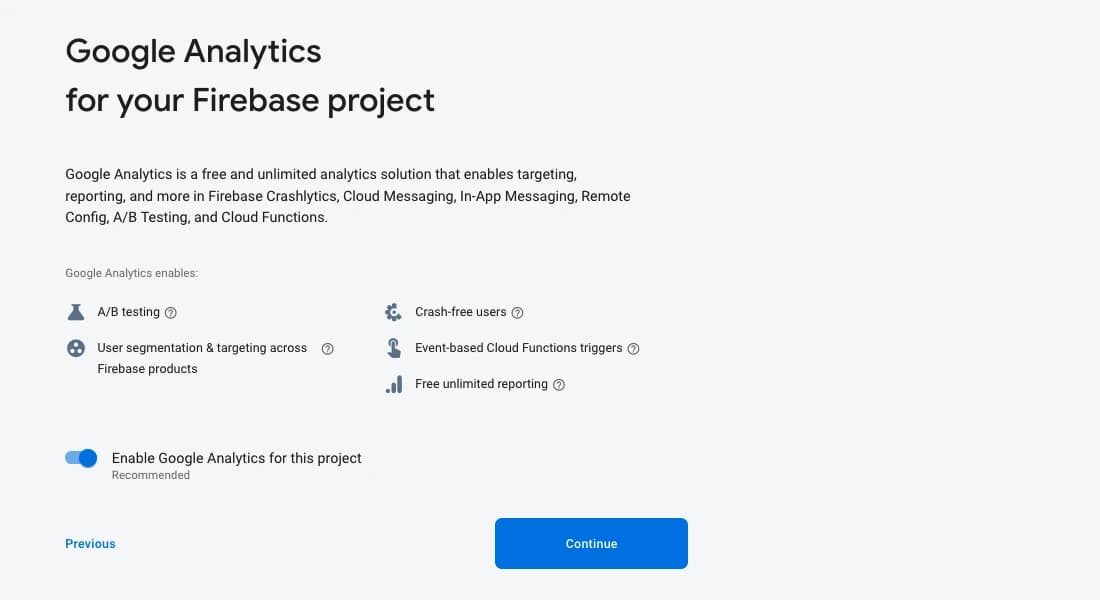Click 'for your Firebase project' heading line
This screenshot has width=1100, height=600.
click(250, 100)
